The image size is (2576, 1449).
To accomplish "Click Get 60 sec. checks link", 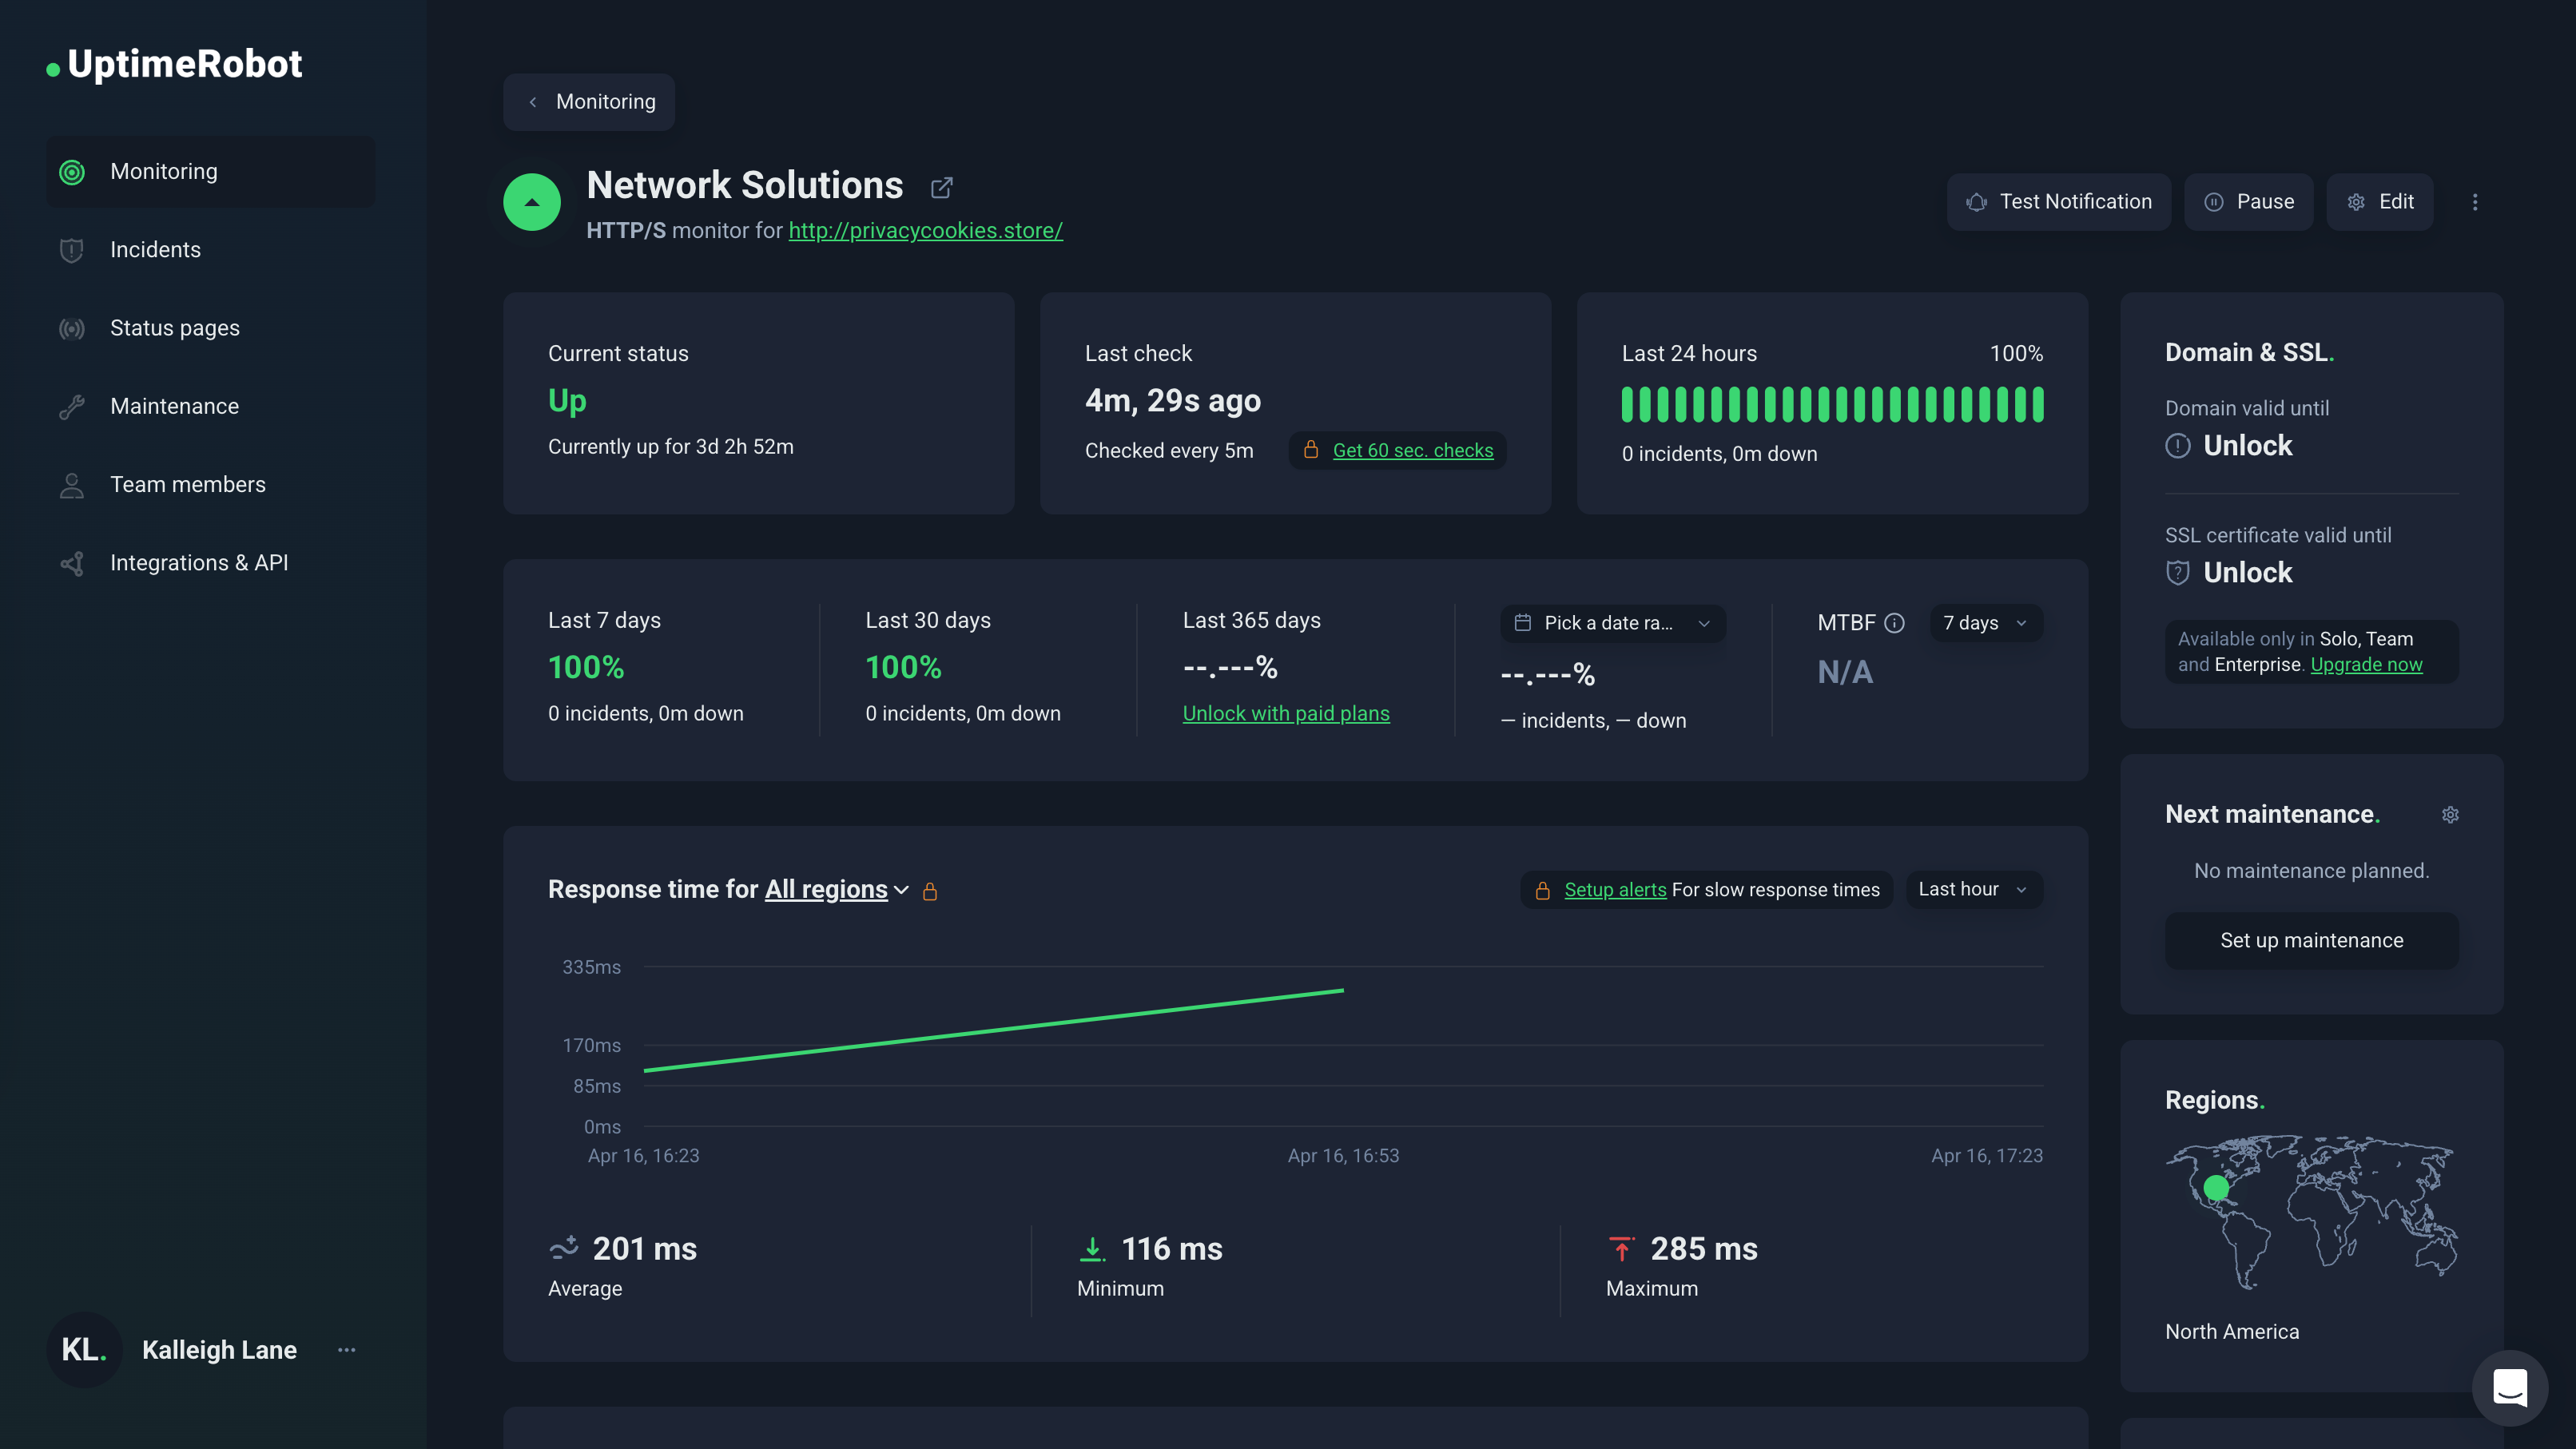I will pos(1412,450).
